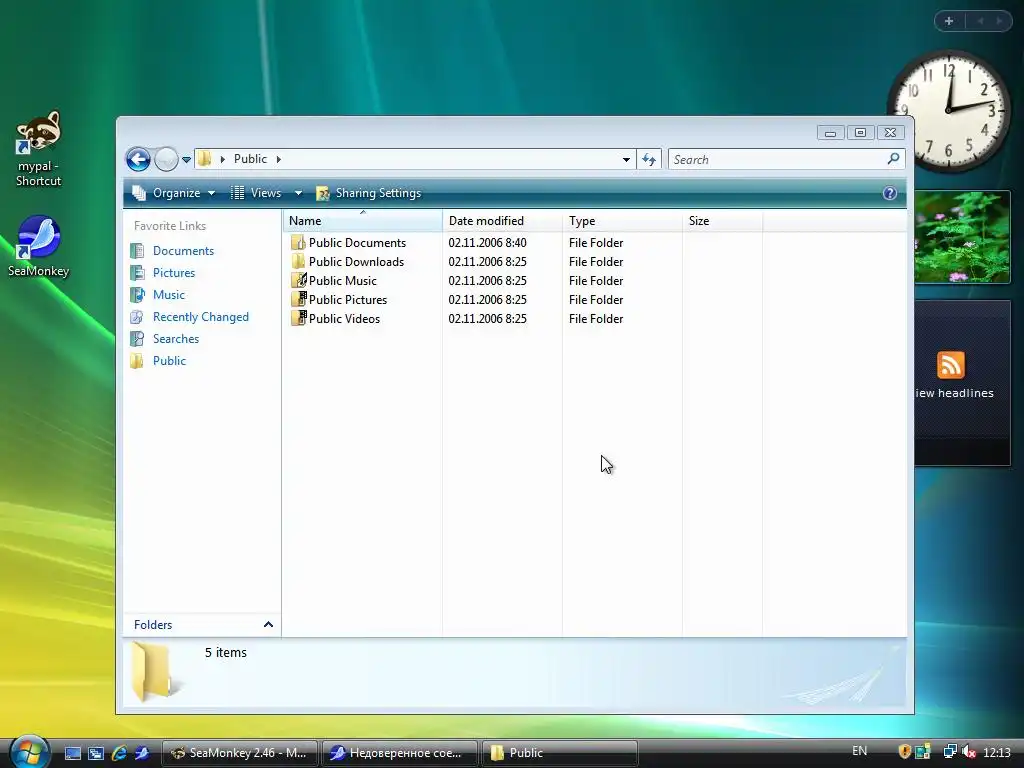Select the Public Documents folder icon
The image size is (1024, 768).
pyautogui.click(x=298, y=242)
